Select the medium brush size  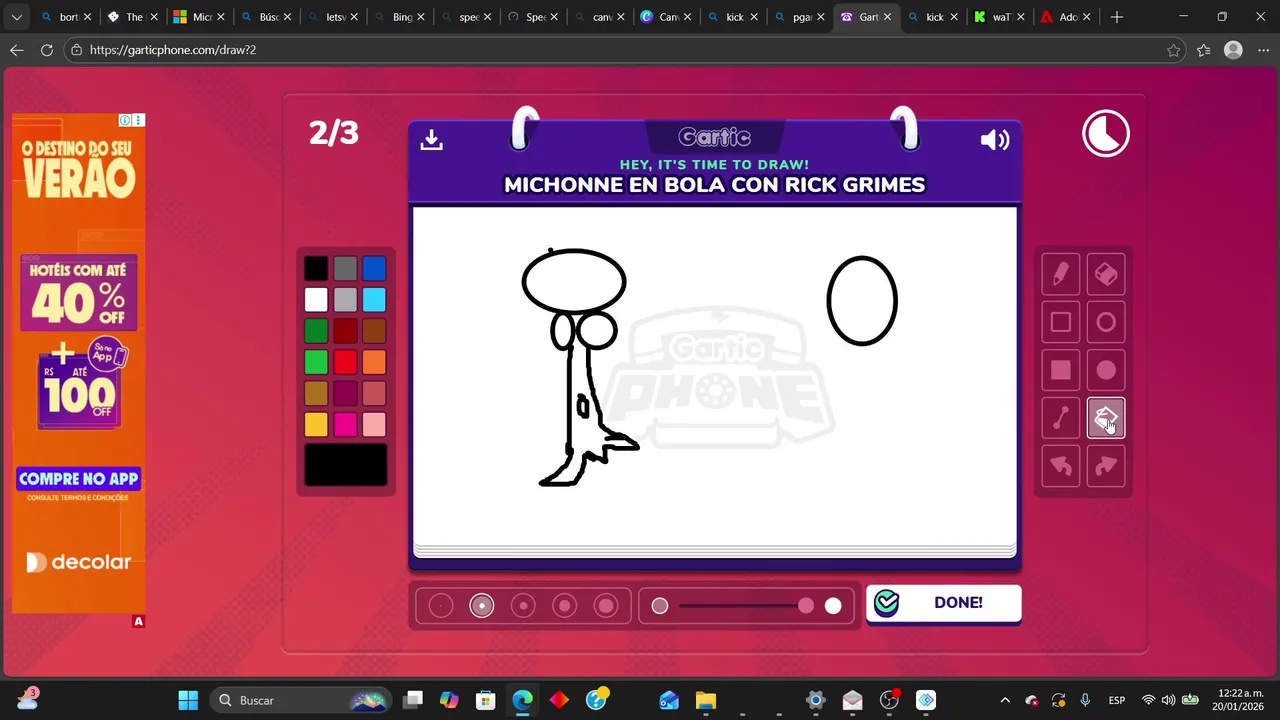pyautogui.click(x=523, y=605)
